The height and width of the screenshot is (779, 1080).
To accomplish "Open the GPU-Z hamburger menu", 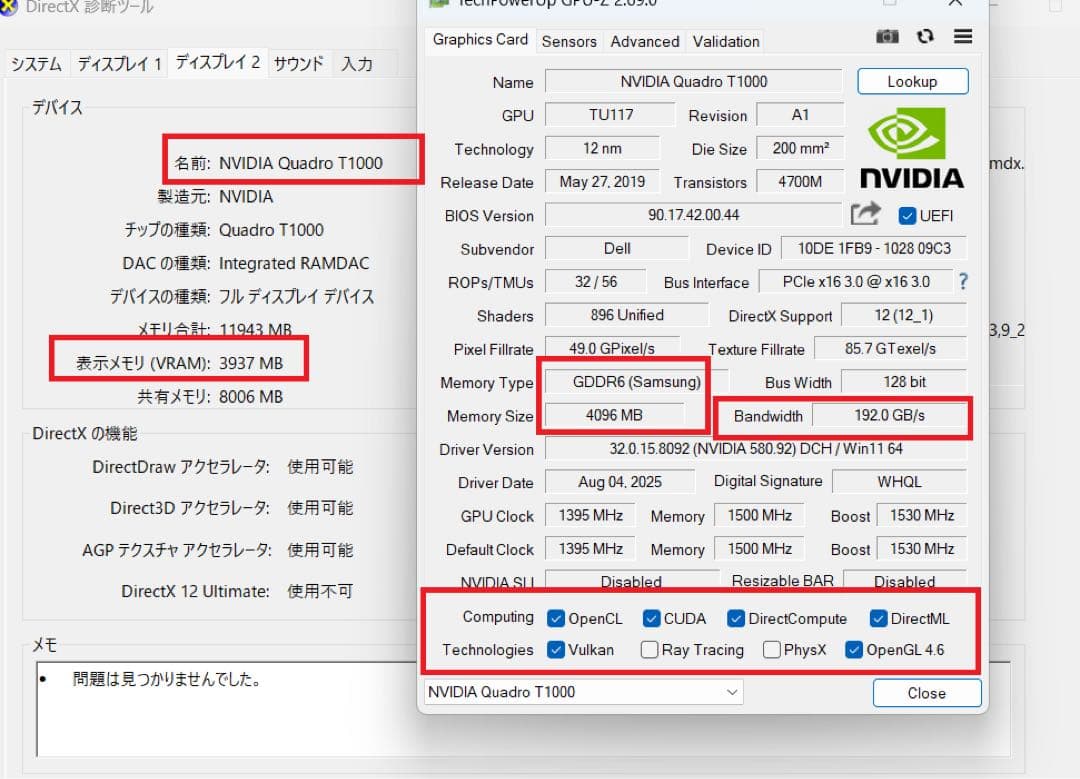I will click(x=963, y=36).
